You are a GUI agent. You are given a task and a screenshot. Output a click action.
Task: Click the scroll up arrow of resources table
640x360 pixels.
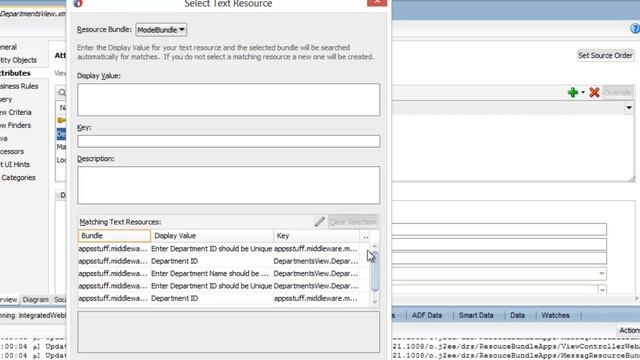coord(375,246)
